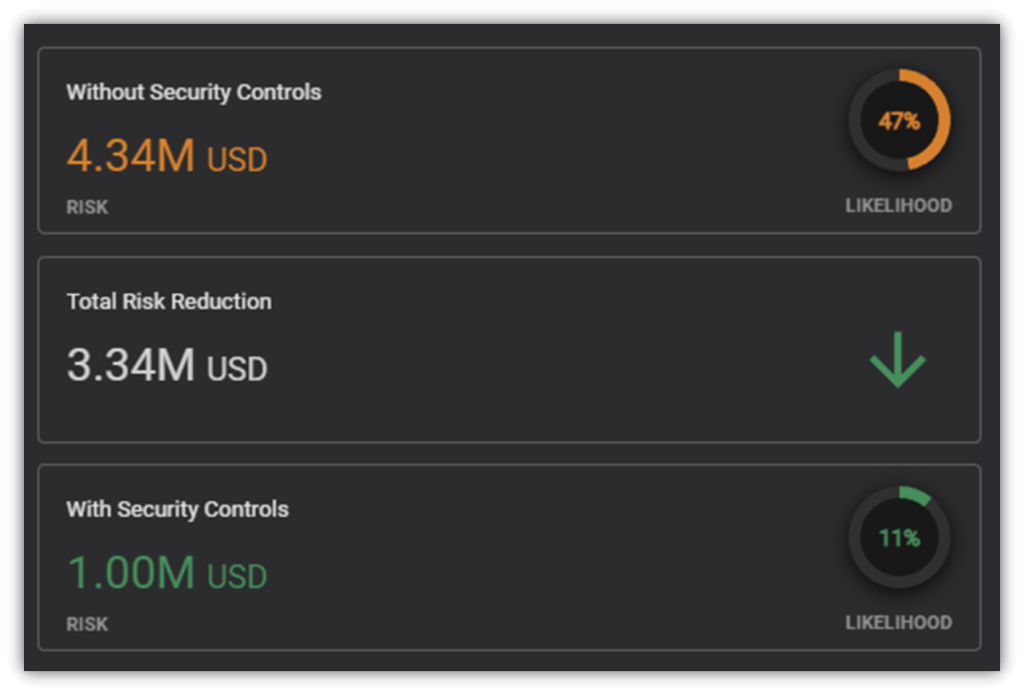Open the Total Risk Reduction card
1024x695 pixels.
[510, 348]
